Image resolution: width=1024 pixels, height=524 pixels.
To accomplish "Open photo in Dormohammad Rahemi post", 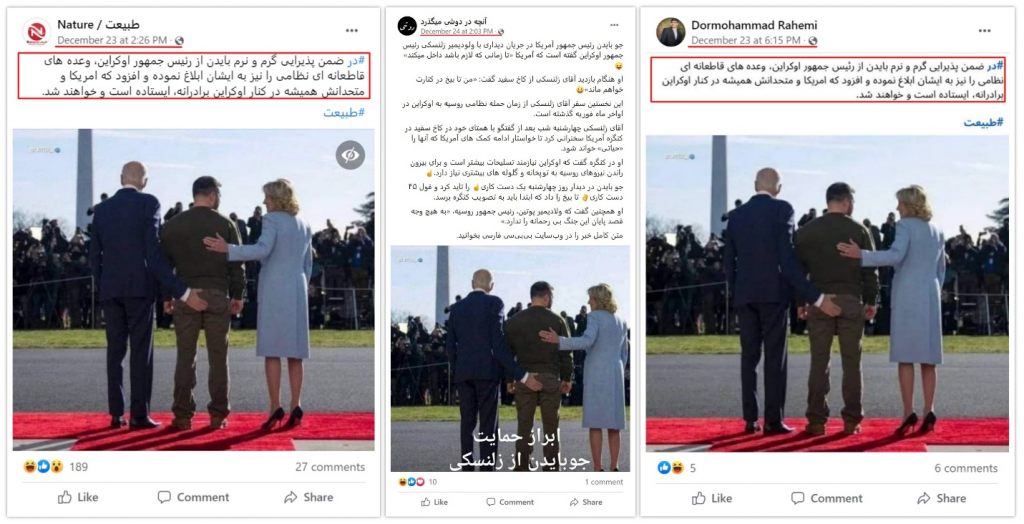I will [827, 293].
